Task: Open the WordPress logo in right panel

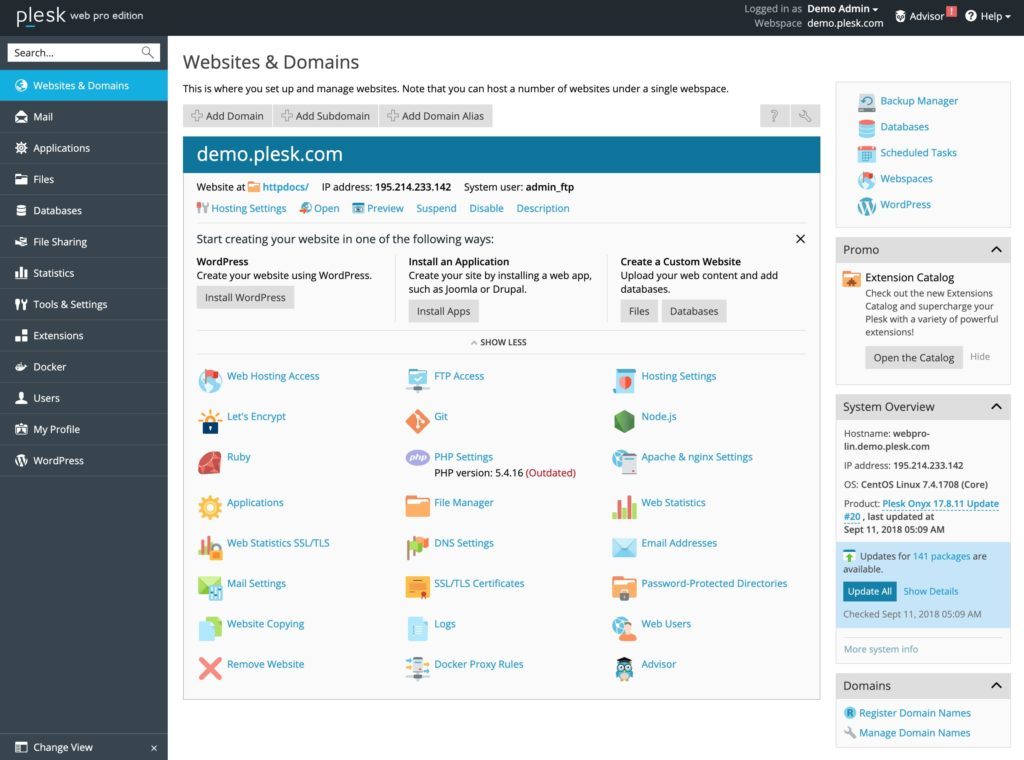Action: point(867,206)
